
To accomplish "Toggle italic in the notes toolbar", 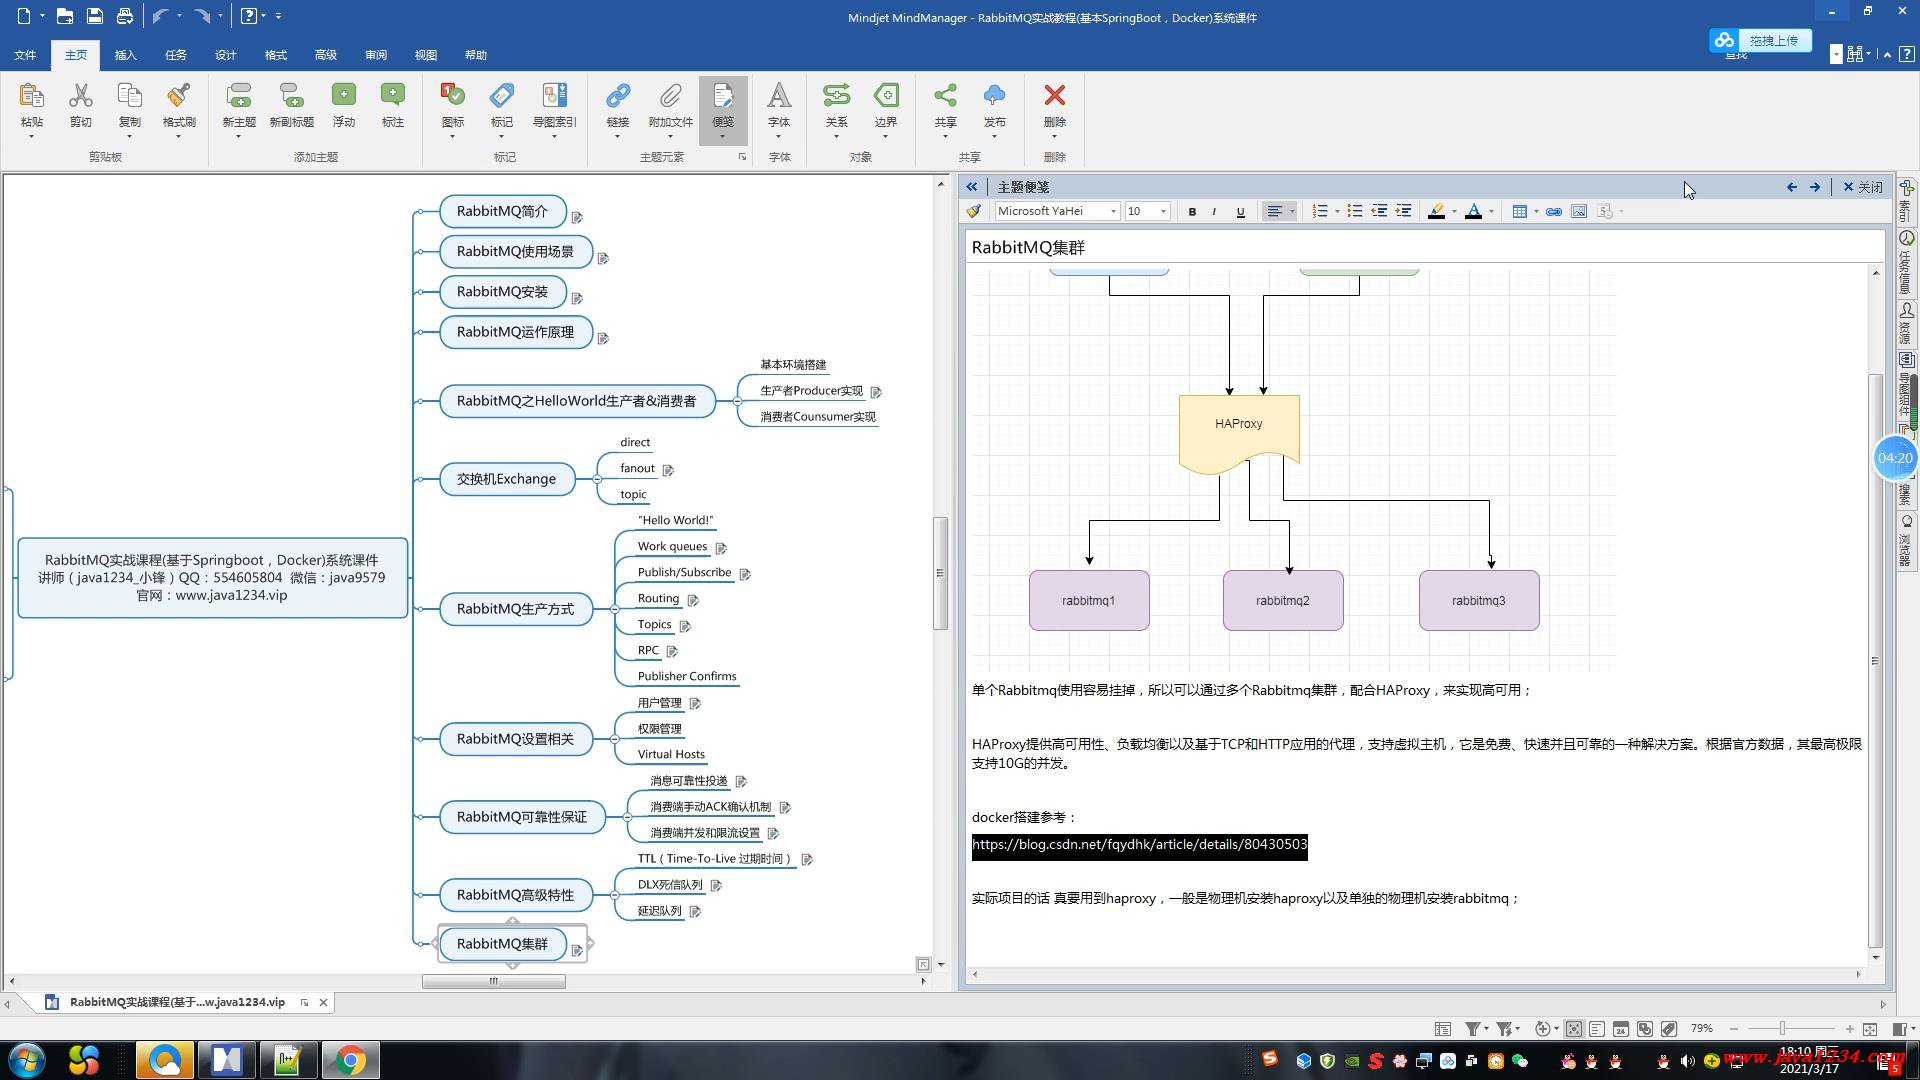I will 1215,211.
